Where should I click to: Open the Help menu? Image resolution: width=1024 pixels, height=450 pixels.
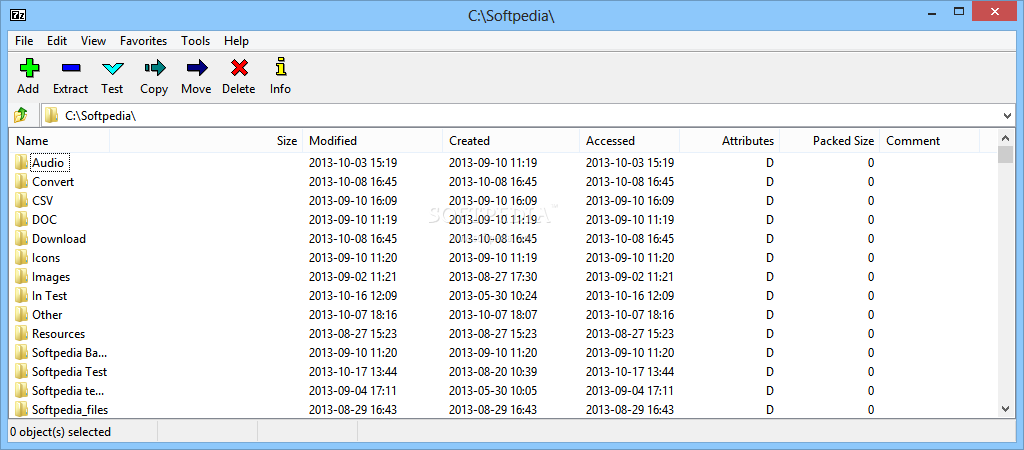(x=236, y=40)
